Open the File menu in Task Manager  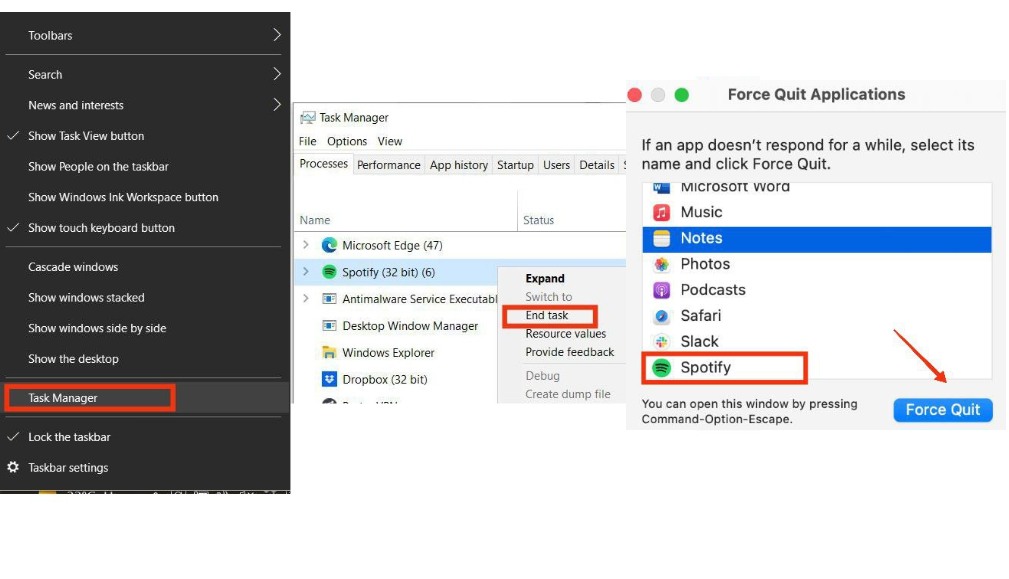coord(308,141)
